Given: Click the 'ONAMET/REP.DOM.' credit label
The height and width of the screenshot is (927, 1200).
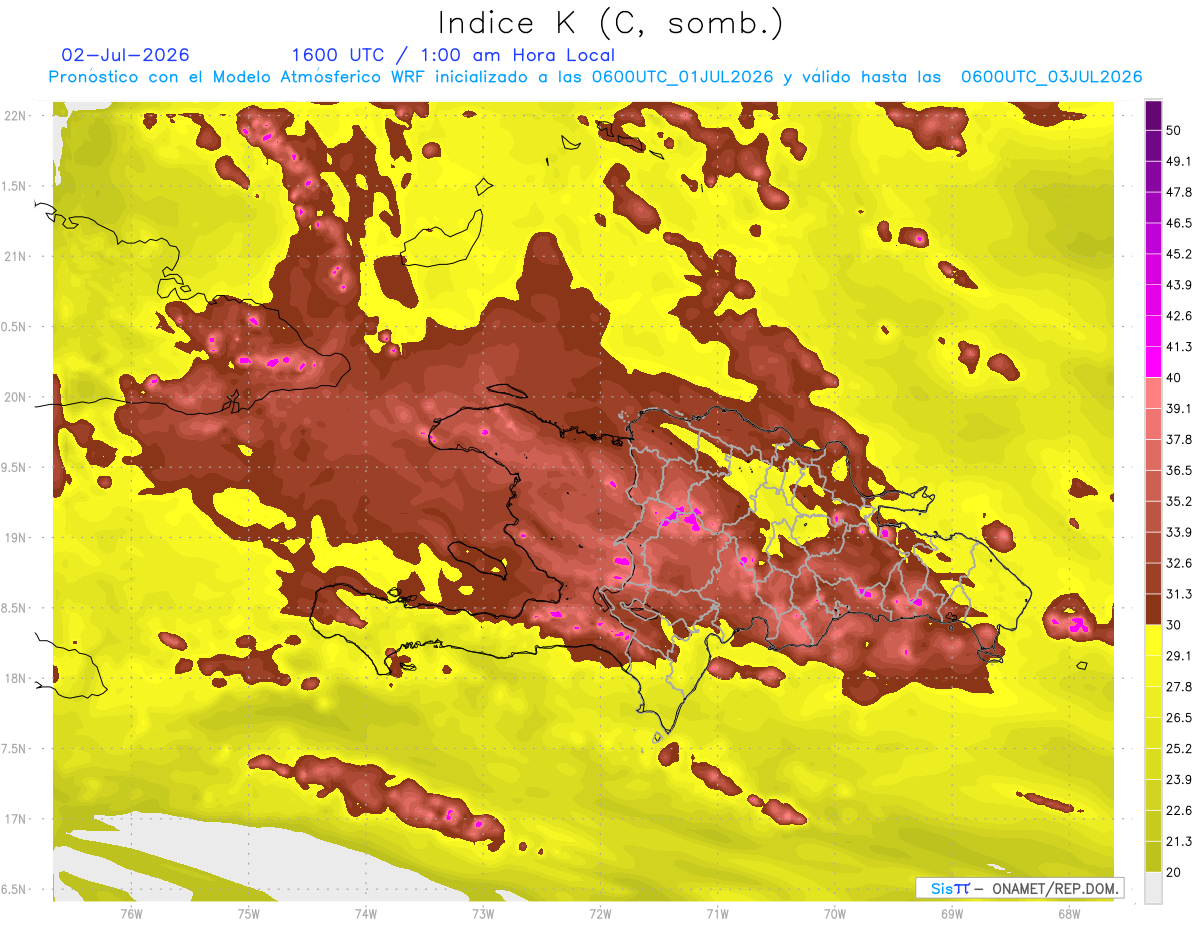Looking at the screenshot, I should tap(1054, 888).
